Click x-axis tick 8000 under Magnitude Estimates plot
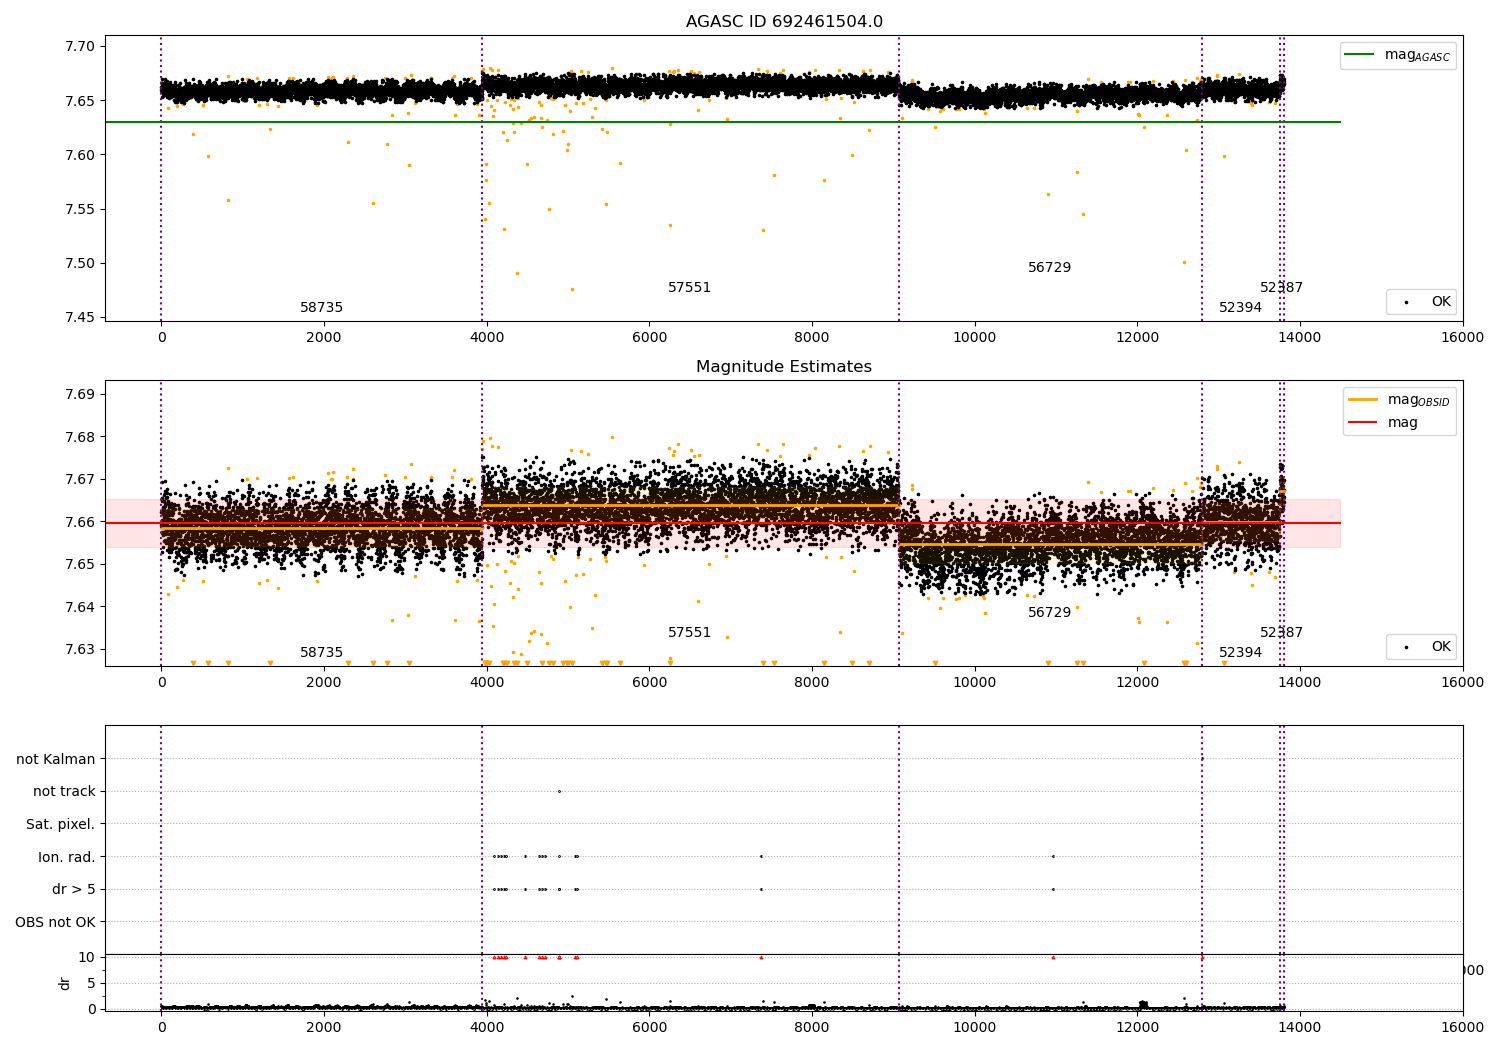Viewport: 1500px width, 1050px height. pos(812,682)
